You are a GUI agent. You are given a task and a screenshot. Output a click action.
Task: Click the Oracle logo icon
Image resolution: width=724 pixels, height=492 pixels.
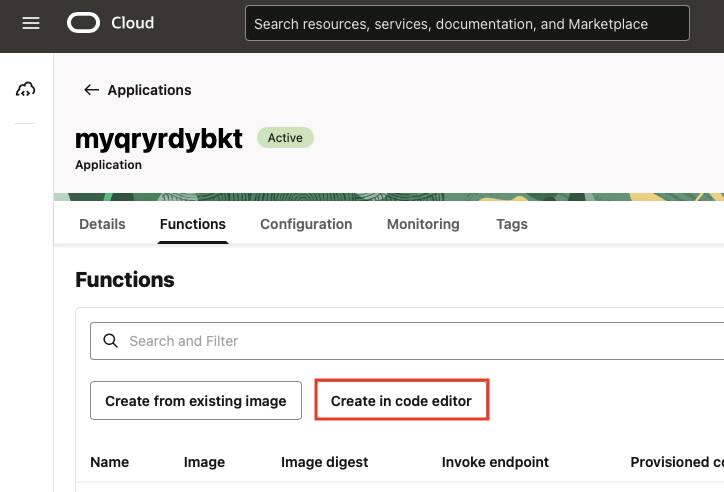tap(83, 23)
